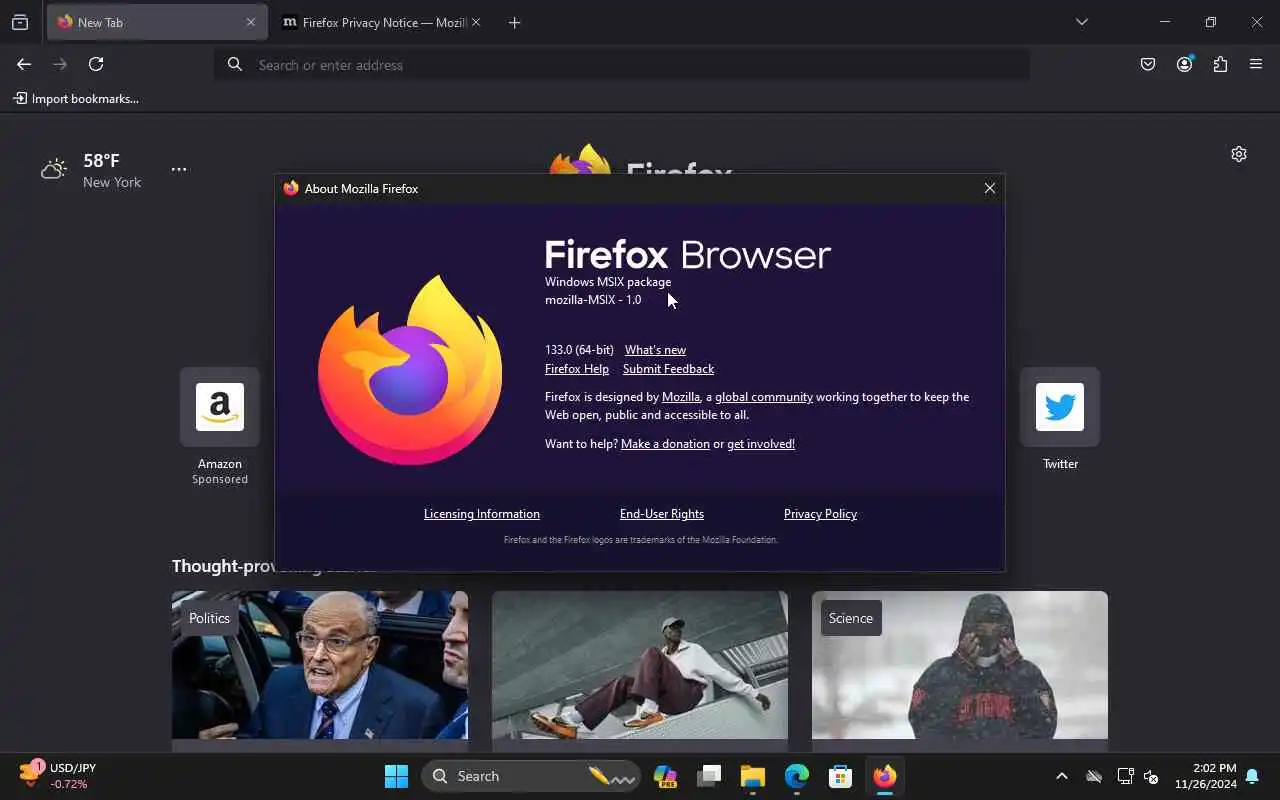Click the network display tray icon
The width and height of the screenshot is (1280, 800).
click(x=1125, y=776)
